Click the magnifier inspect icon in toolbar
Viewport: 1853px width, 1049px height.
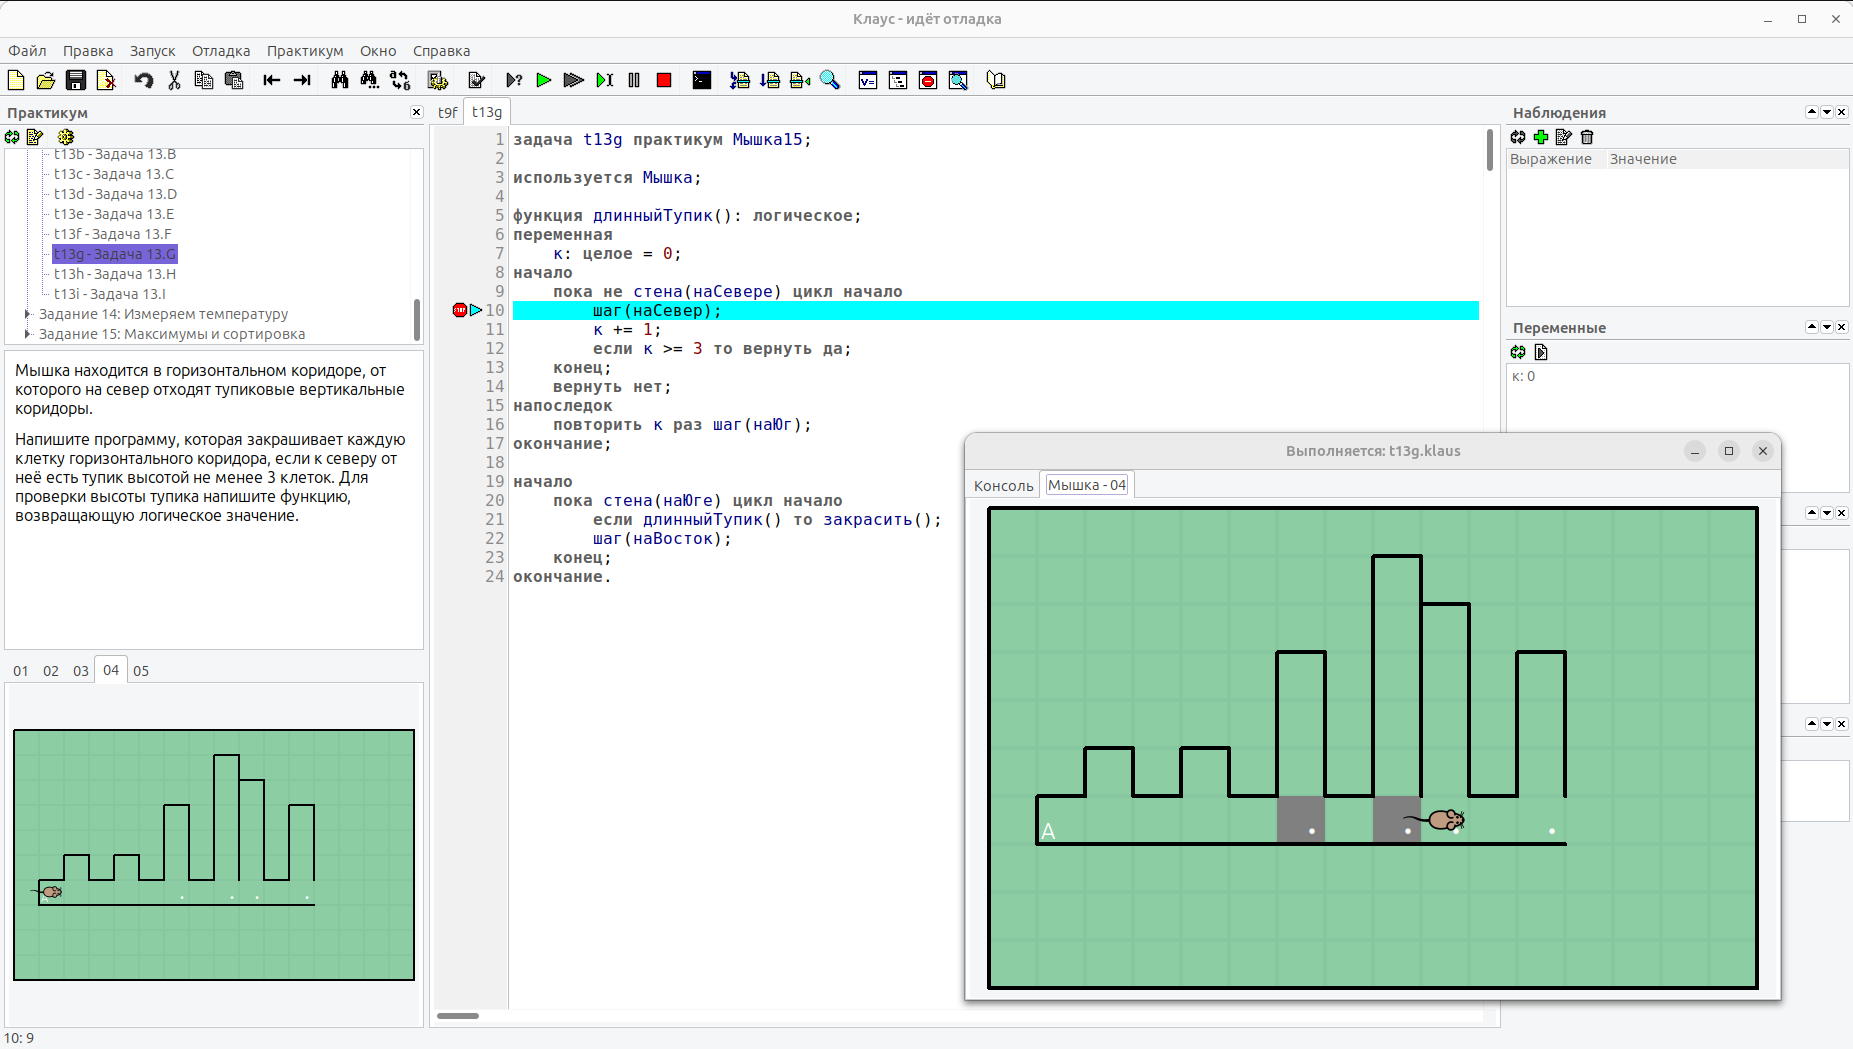coord(830,80)
